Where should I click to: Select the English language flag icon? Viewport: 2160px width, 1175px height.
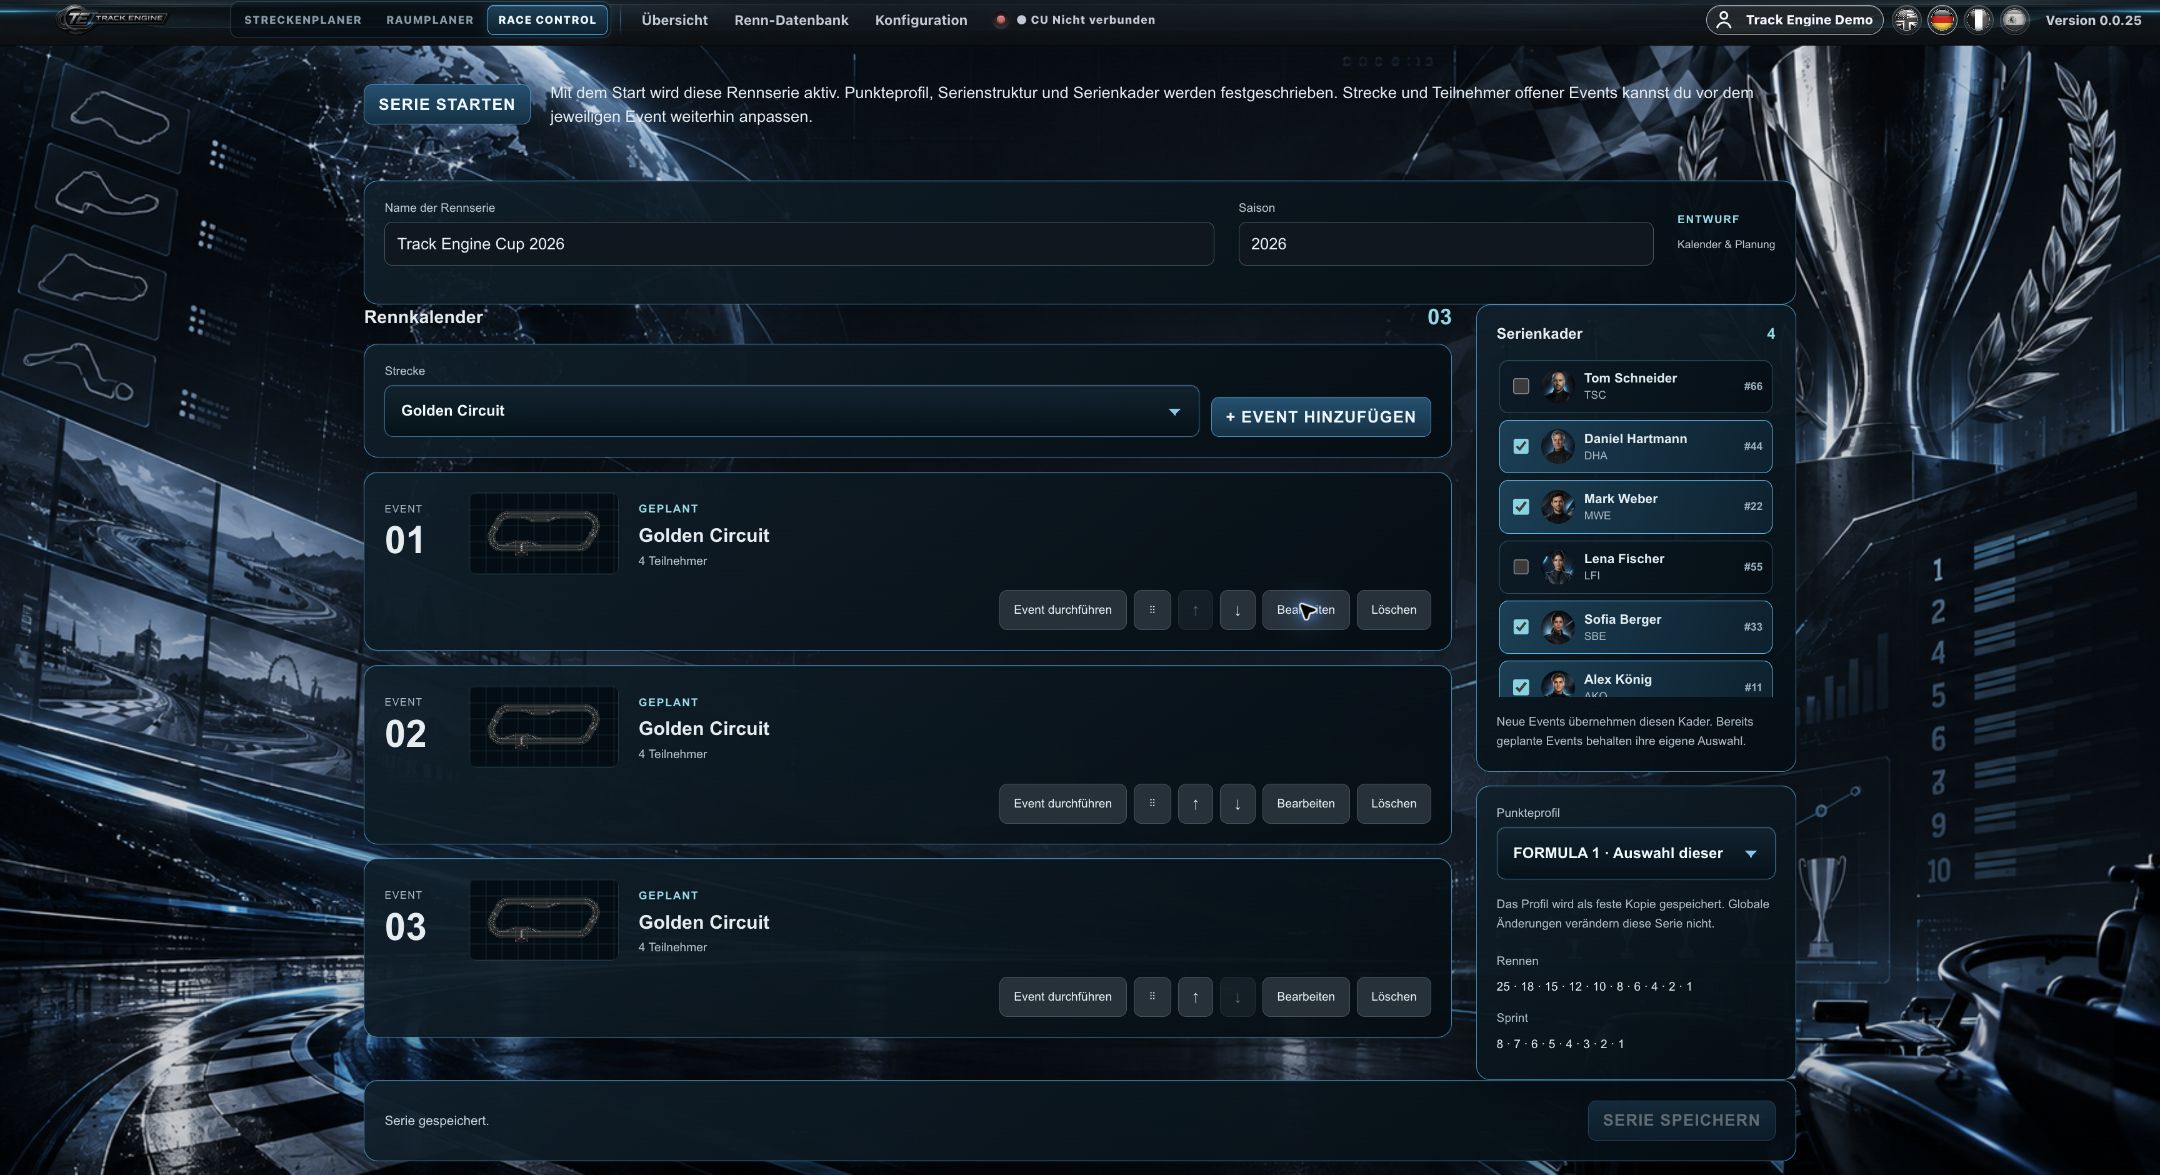(x=1907, y=20)
